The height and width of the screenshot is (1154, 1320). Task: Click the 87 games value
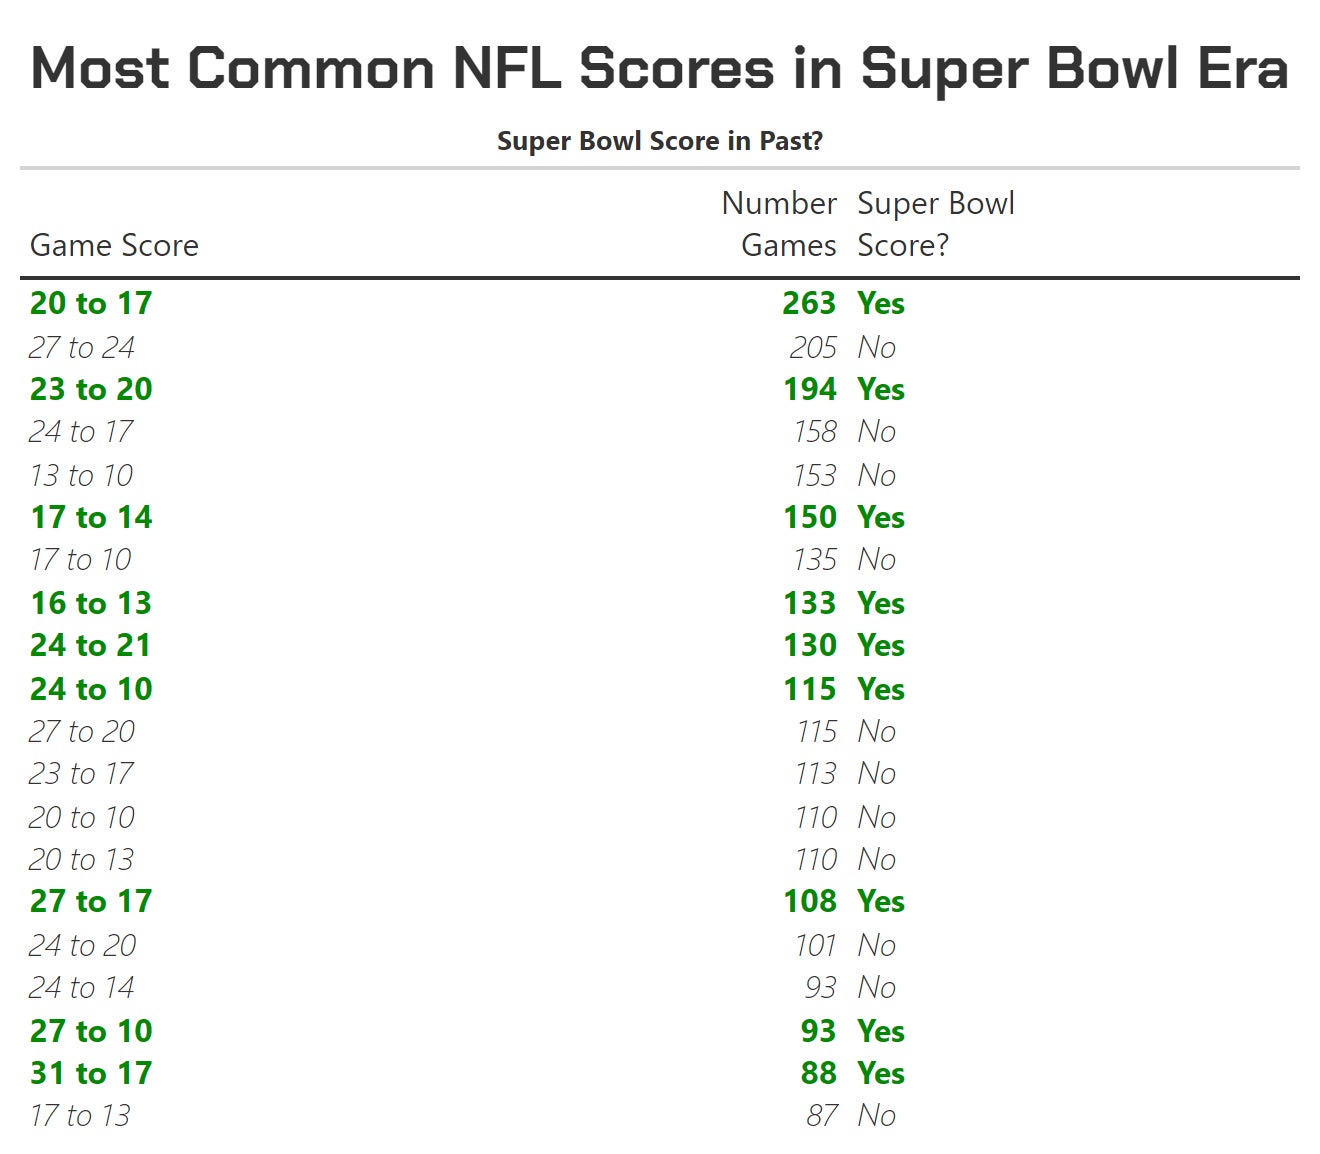coord(822,1115)
